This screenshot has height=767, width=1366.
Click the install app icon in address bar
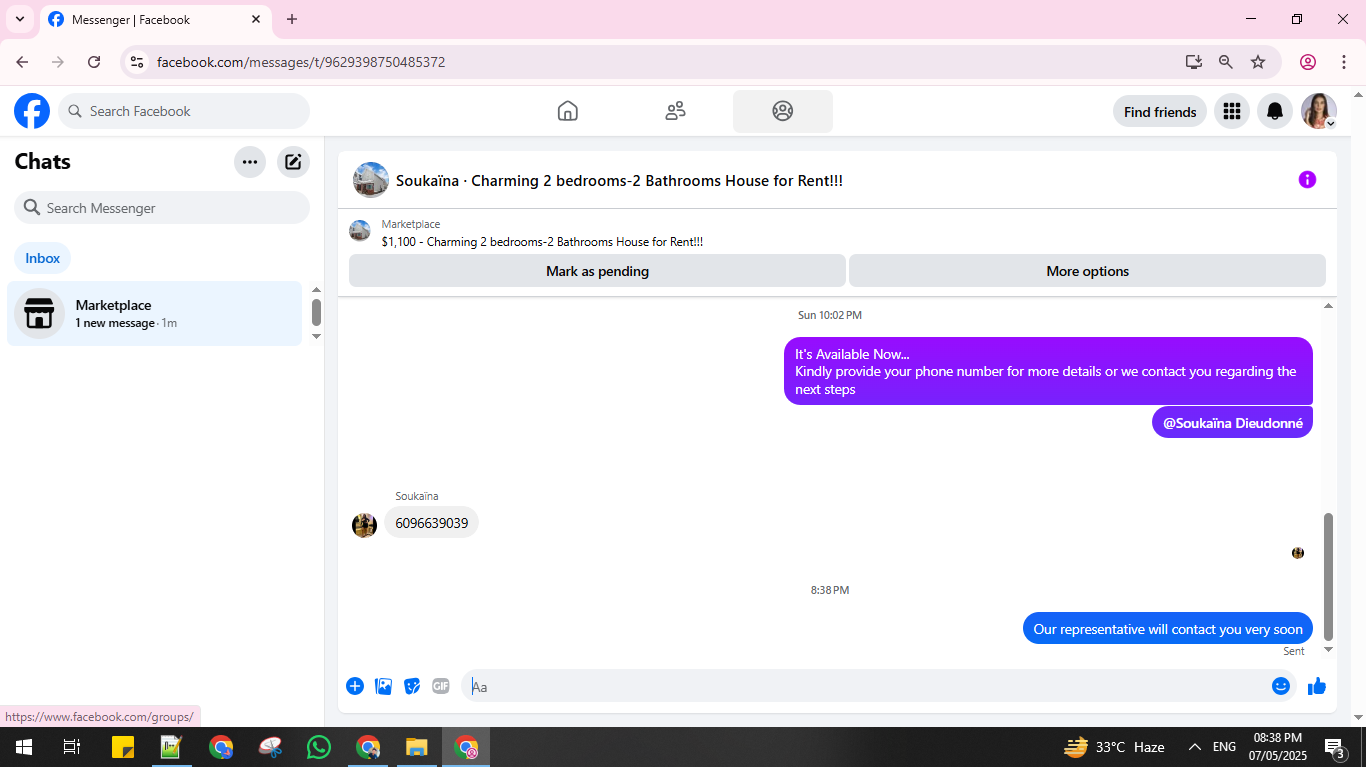pyautogui.click(x=1194, y=62)
